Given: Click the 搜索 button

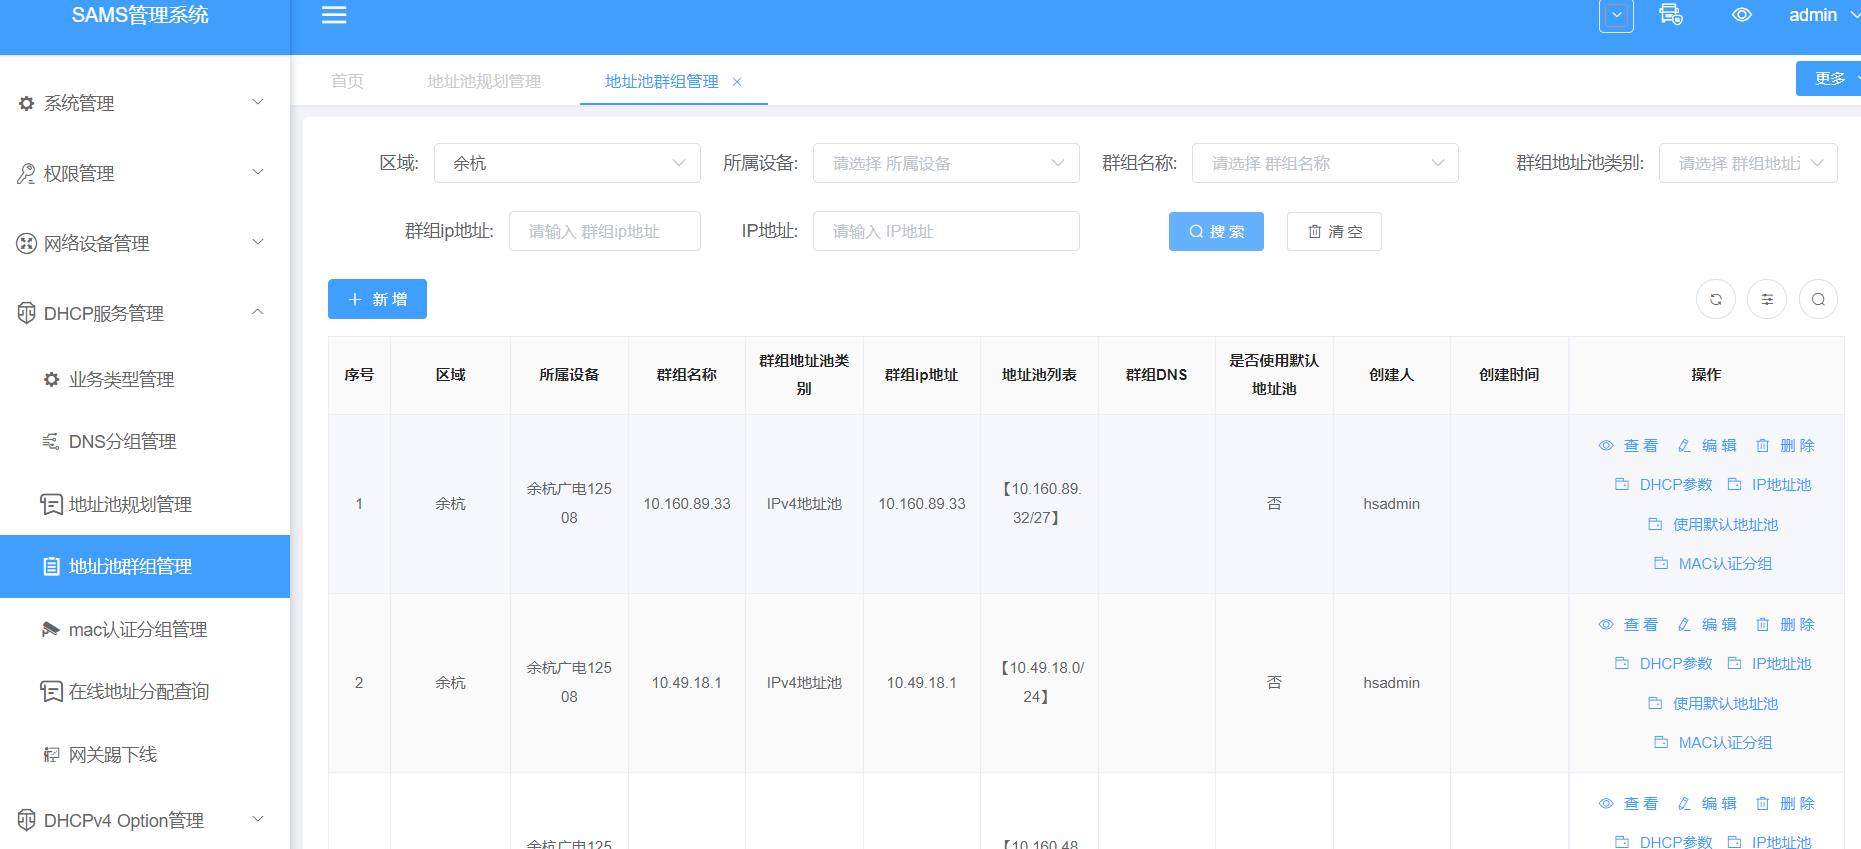Looking at the screenshot, I should (x=1216, y=231).
